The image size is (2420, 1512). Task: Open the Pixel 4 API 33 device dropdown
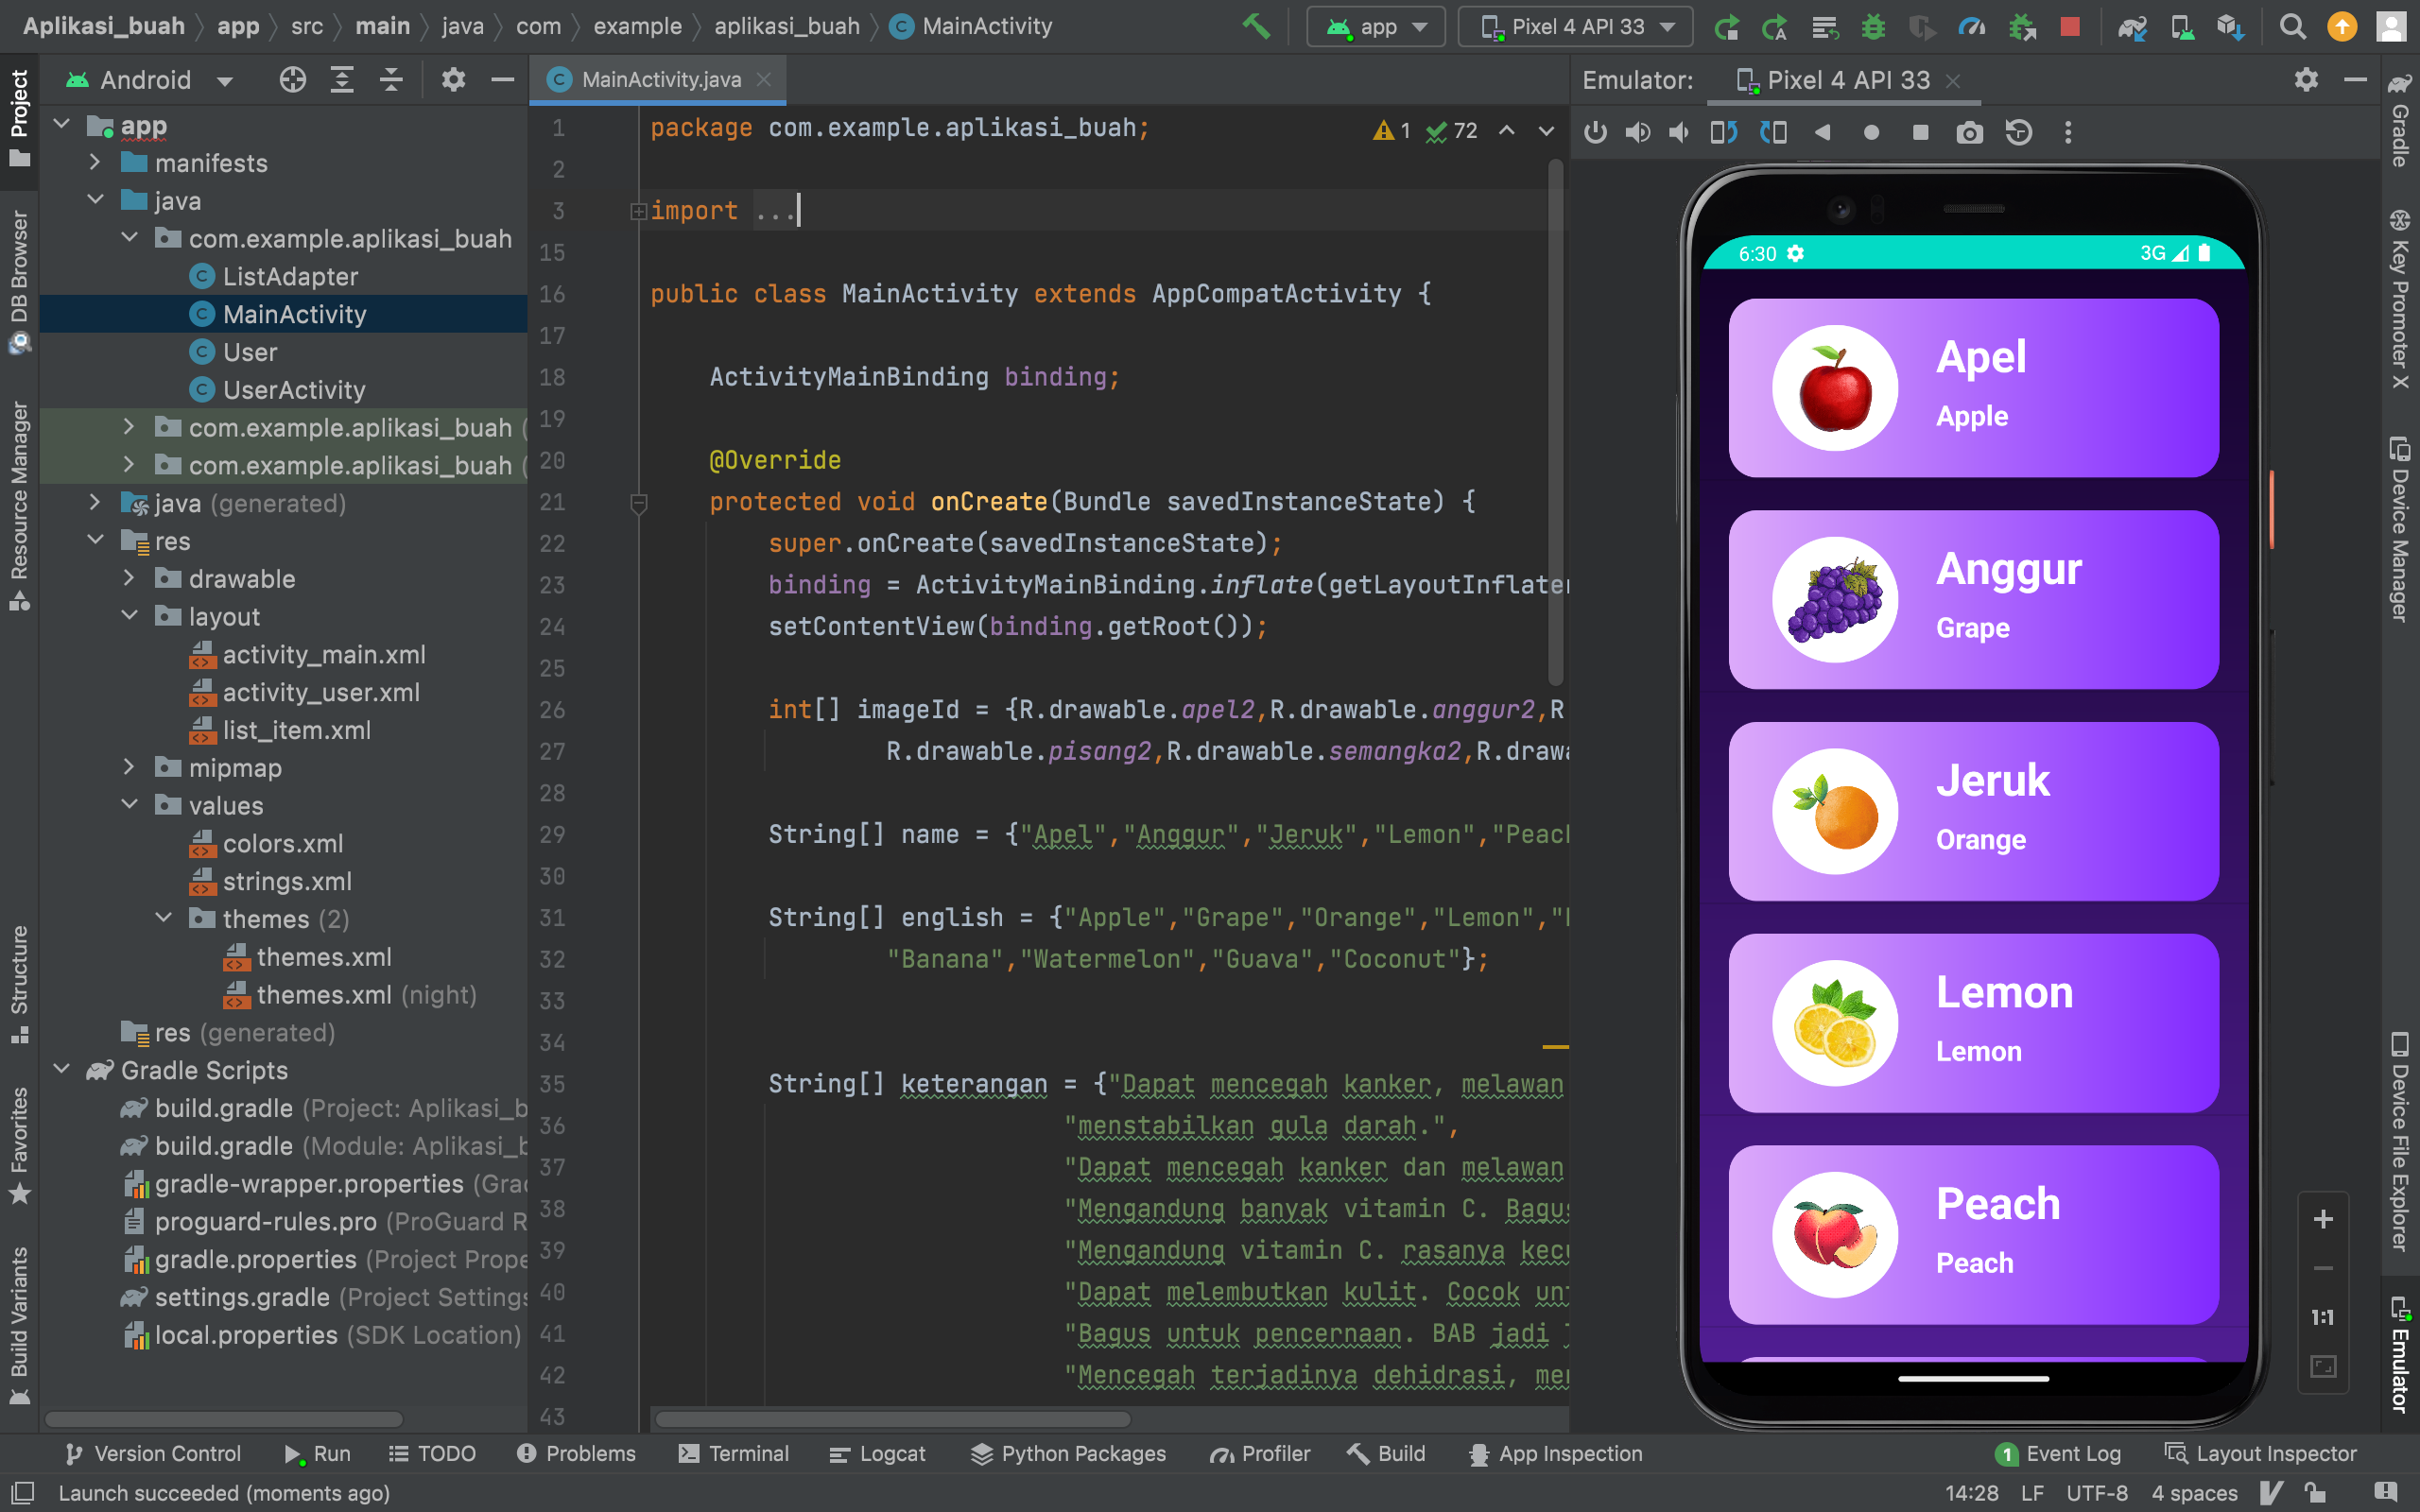(x=1575, y=27)
